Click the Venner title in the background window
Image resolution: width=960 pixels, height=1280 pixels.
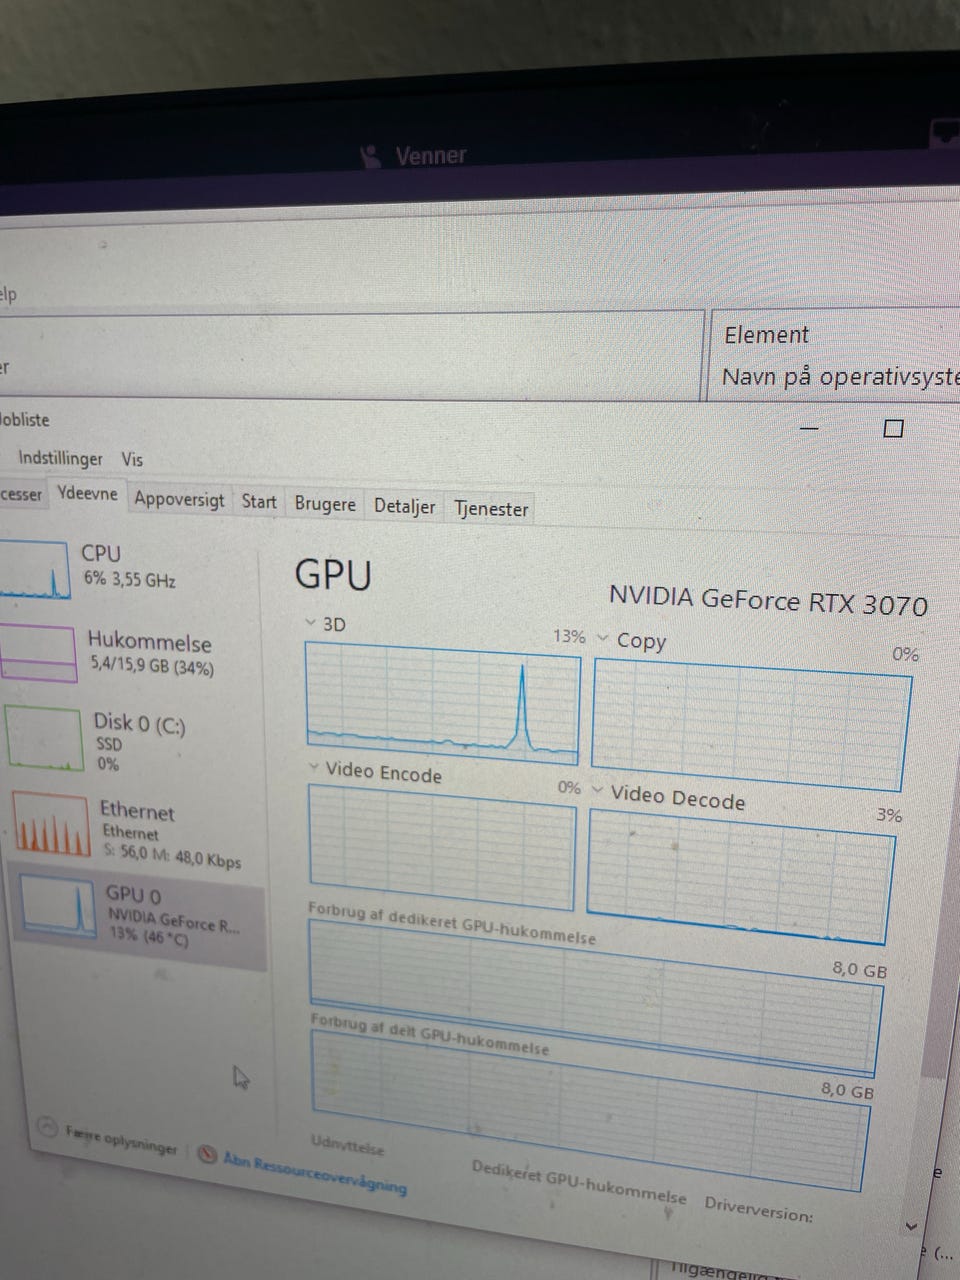[431, 155]
